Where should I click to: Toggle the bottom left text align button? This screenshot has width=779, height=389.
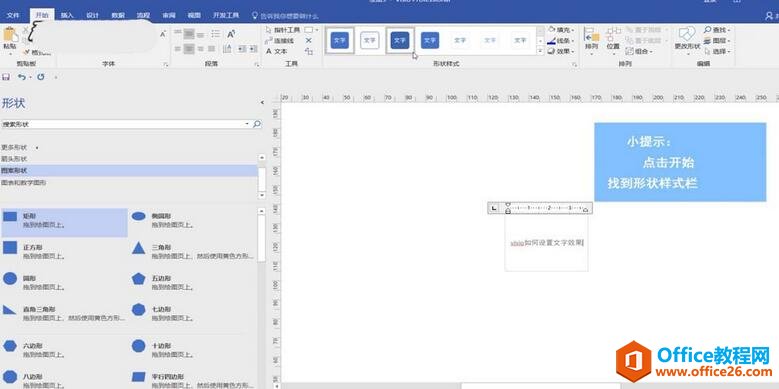[178, 49]
